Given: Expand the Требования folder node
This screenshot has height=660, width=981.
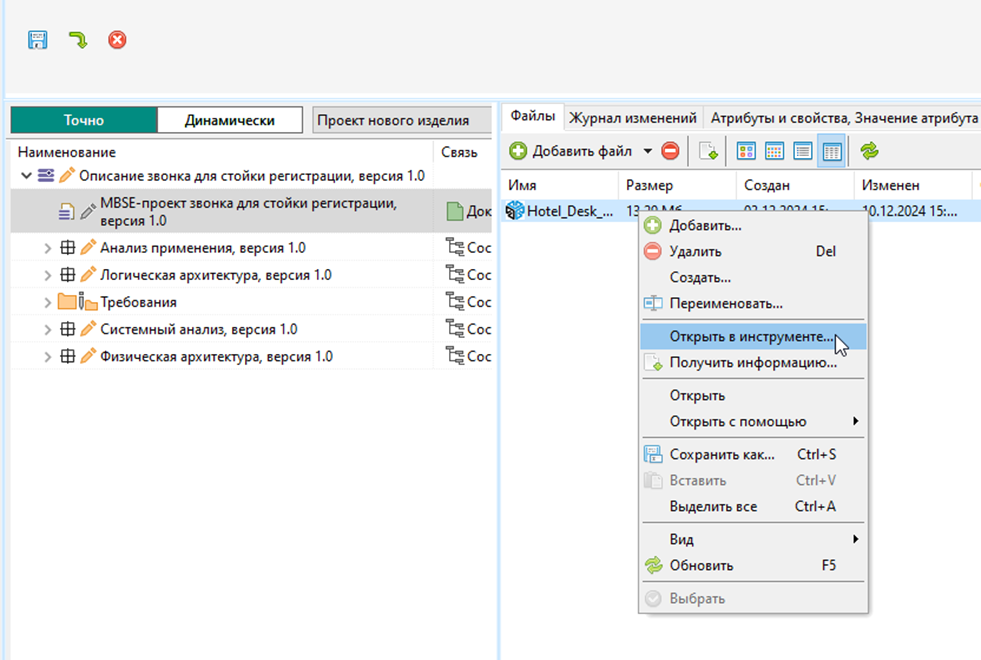Looking at the screenshot, I should (47, 302).
